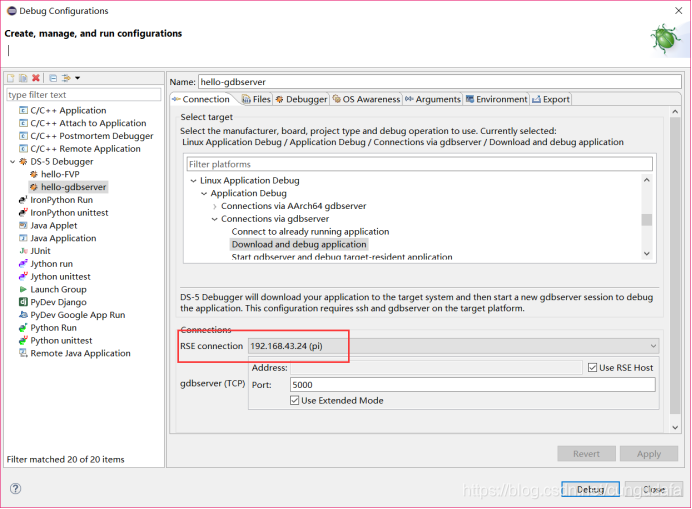Toggle the Use Extended Mode checkbox
Image resolution: width=692 pixels, height=509 pixels.
point(294,401)
